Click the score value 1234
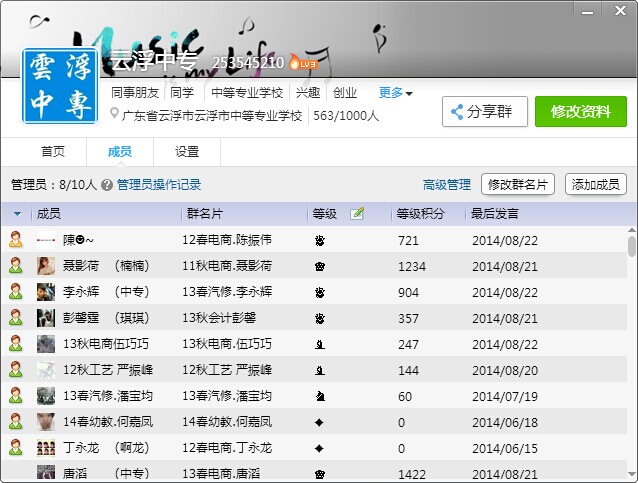This screenshot has width=638, height=483. tap(412, 267)
